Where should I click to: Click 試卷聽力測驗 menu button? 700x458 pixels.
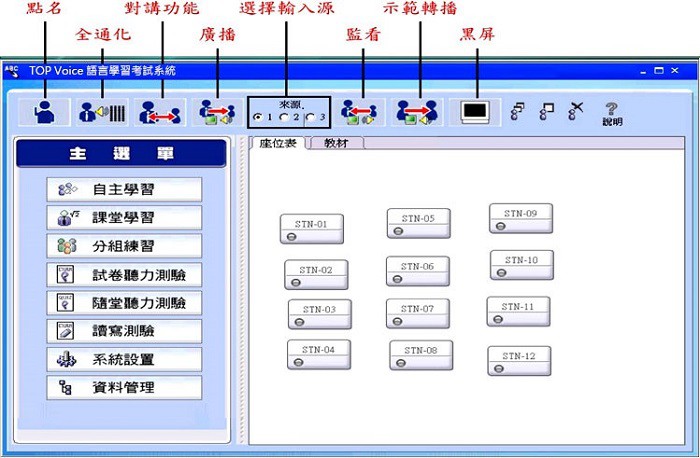click(124, 274)
